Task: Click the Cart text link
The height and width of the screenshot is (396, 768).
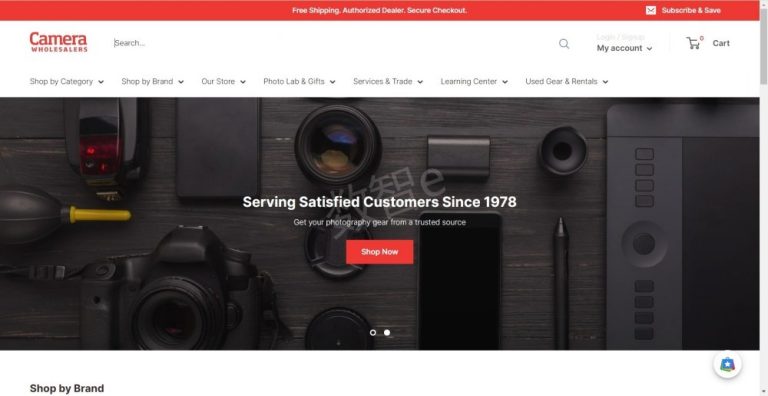Action: (721, 43)
